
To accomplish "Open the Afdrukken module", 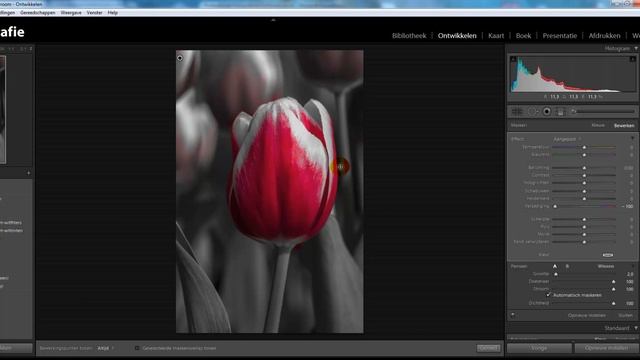I will (604, 36).
